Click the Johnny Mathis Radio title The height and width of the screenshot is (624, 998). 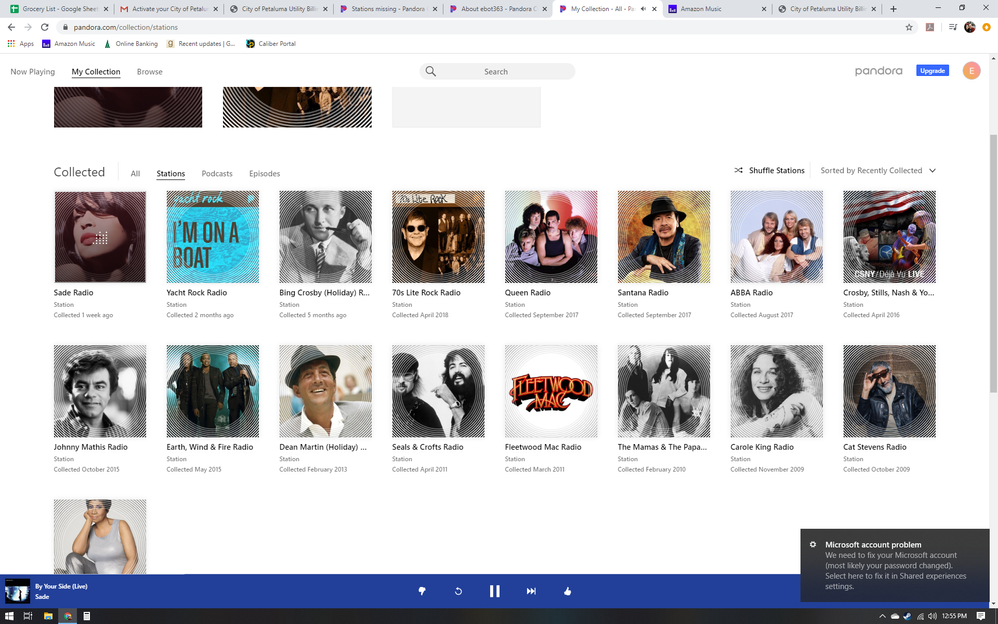click(x=90, y=447)
